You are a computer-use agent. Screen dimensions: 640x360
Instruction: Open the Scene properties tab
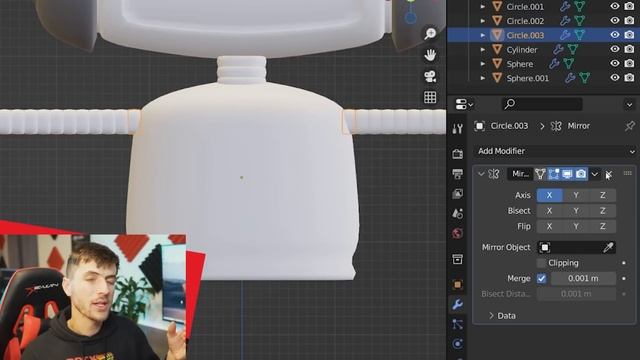(458, 213)
